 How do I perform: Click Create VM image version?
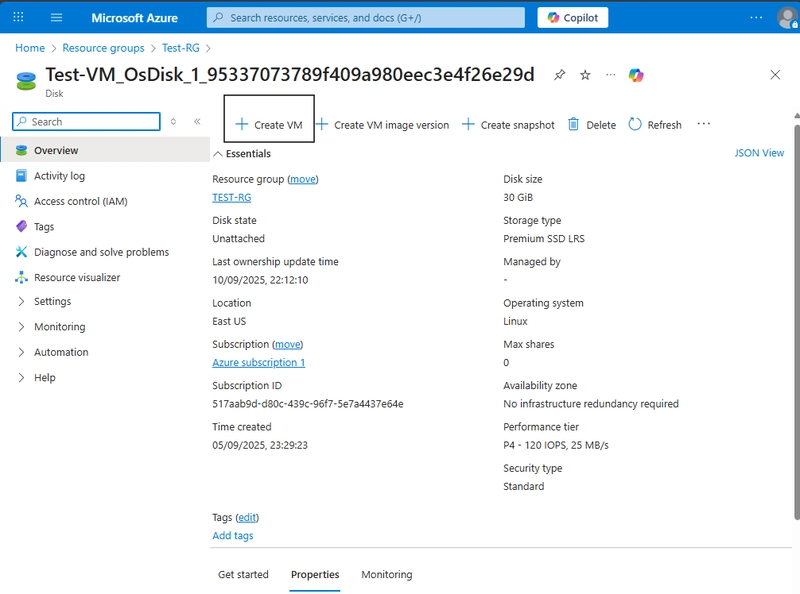pyautogui.click(x=382, y=125)
